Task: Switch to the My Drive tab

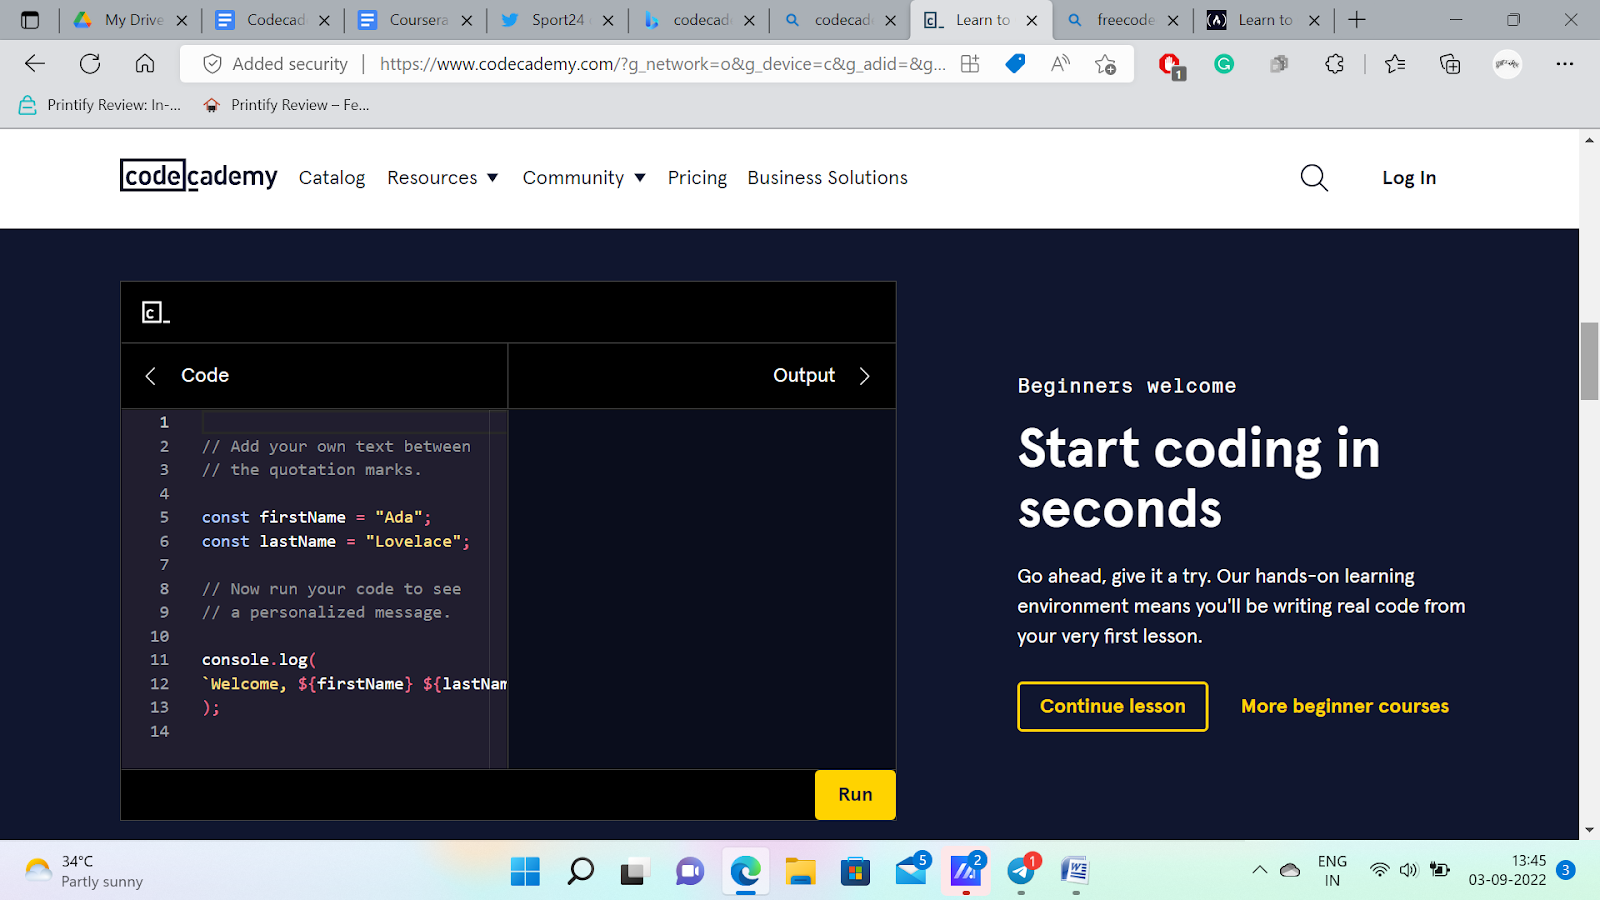Action: (130, 20)
